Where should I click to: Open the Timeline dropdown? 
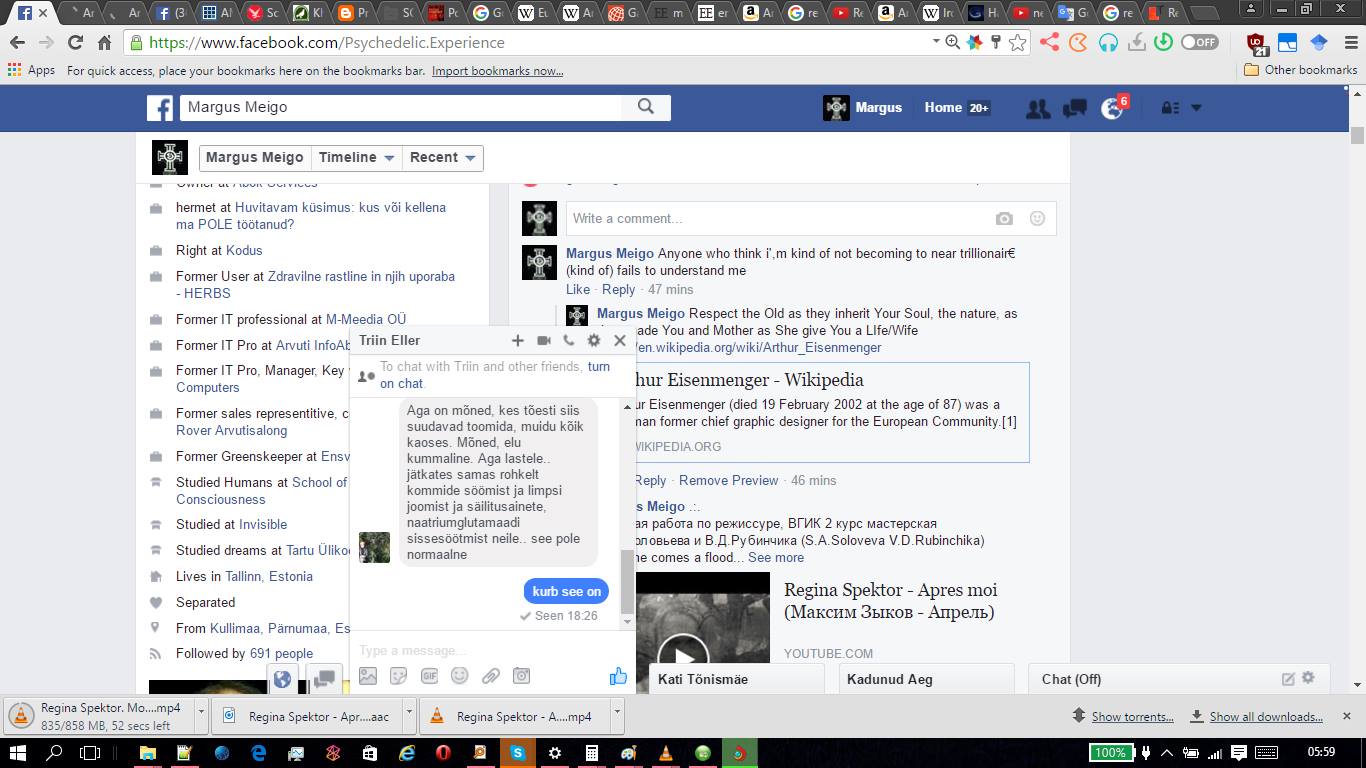tap(357, 157)
